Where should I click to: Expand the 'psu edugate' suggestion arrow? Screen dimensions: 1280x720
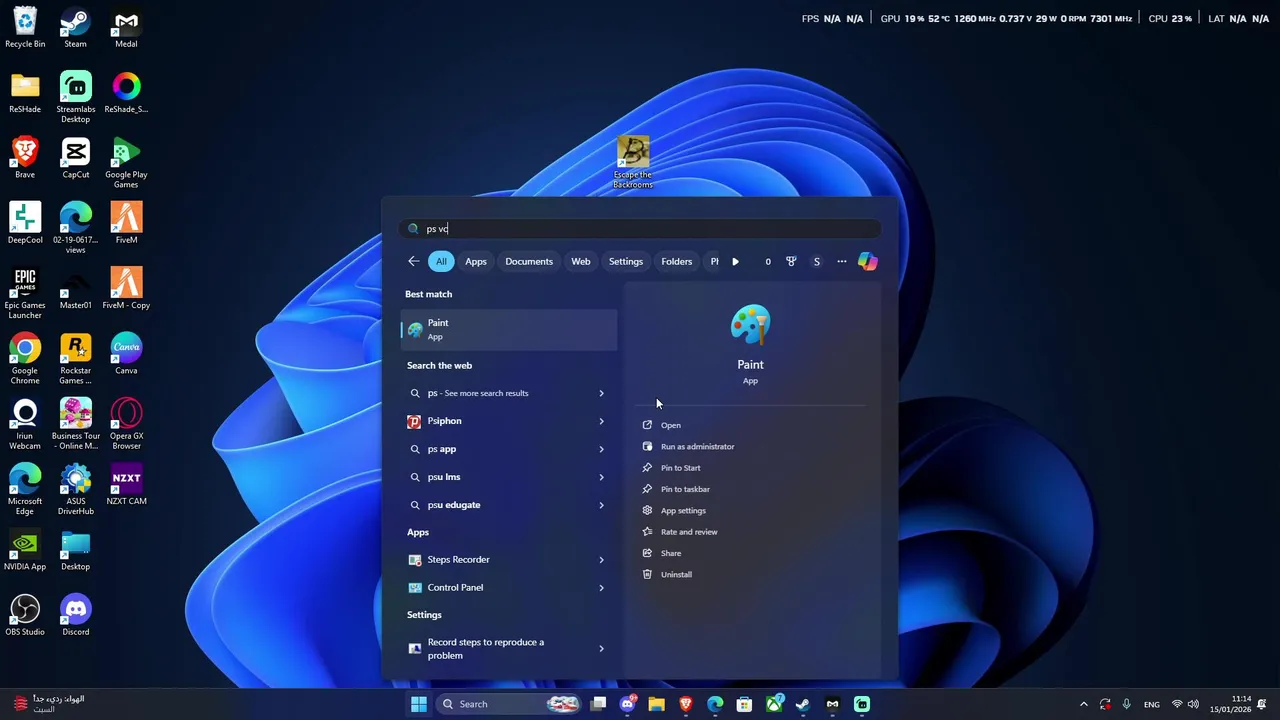point(601,505)
